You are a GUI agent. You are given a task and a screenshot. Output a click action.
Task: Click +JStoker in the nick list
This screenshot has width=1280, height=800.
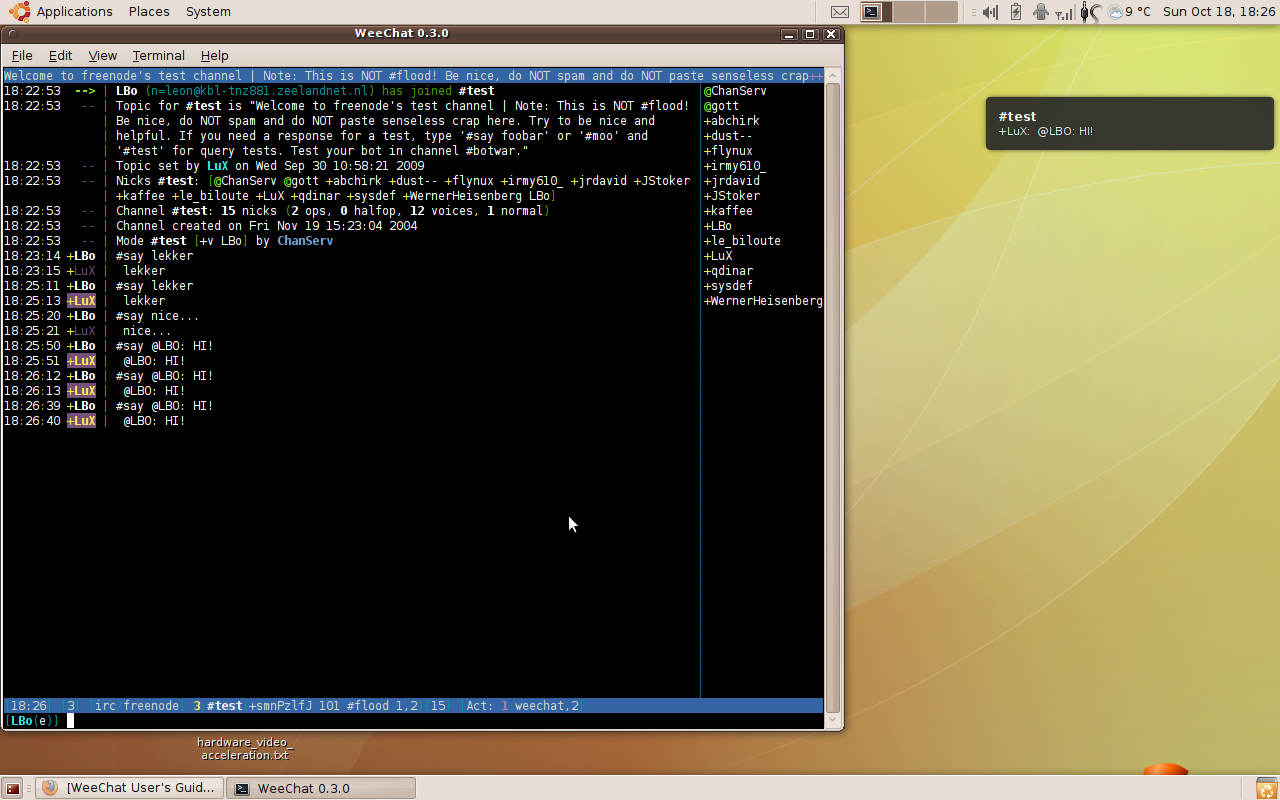click(732, 196)
